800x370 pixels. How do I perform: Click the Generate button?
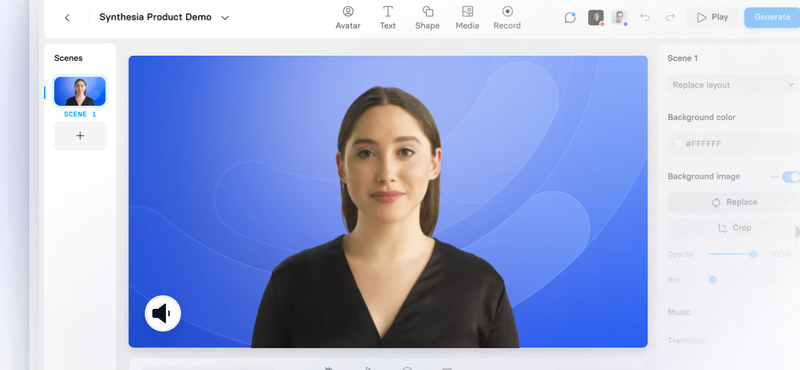pyautogui.click(x=772, y=17)
